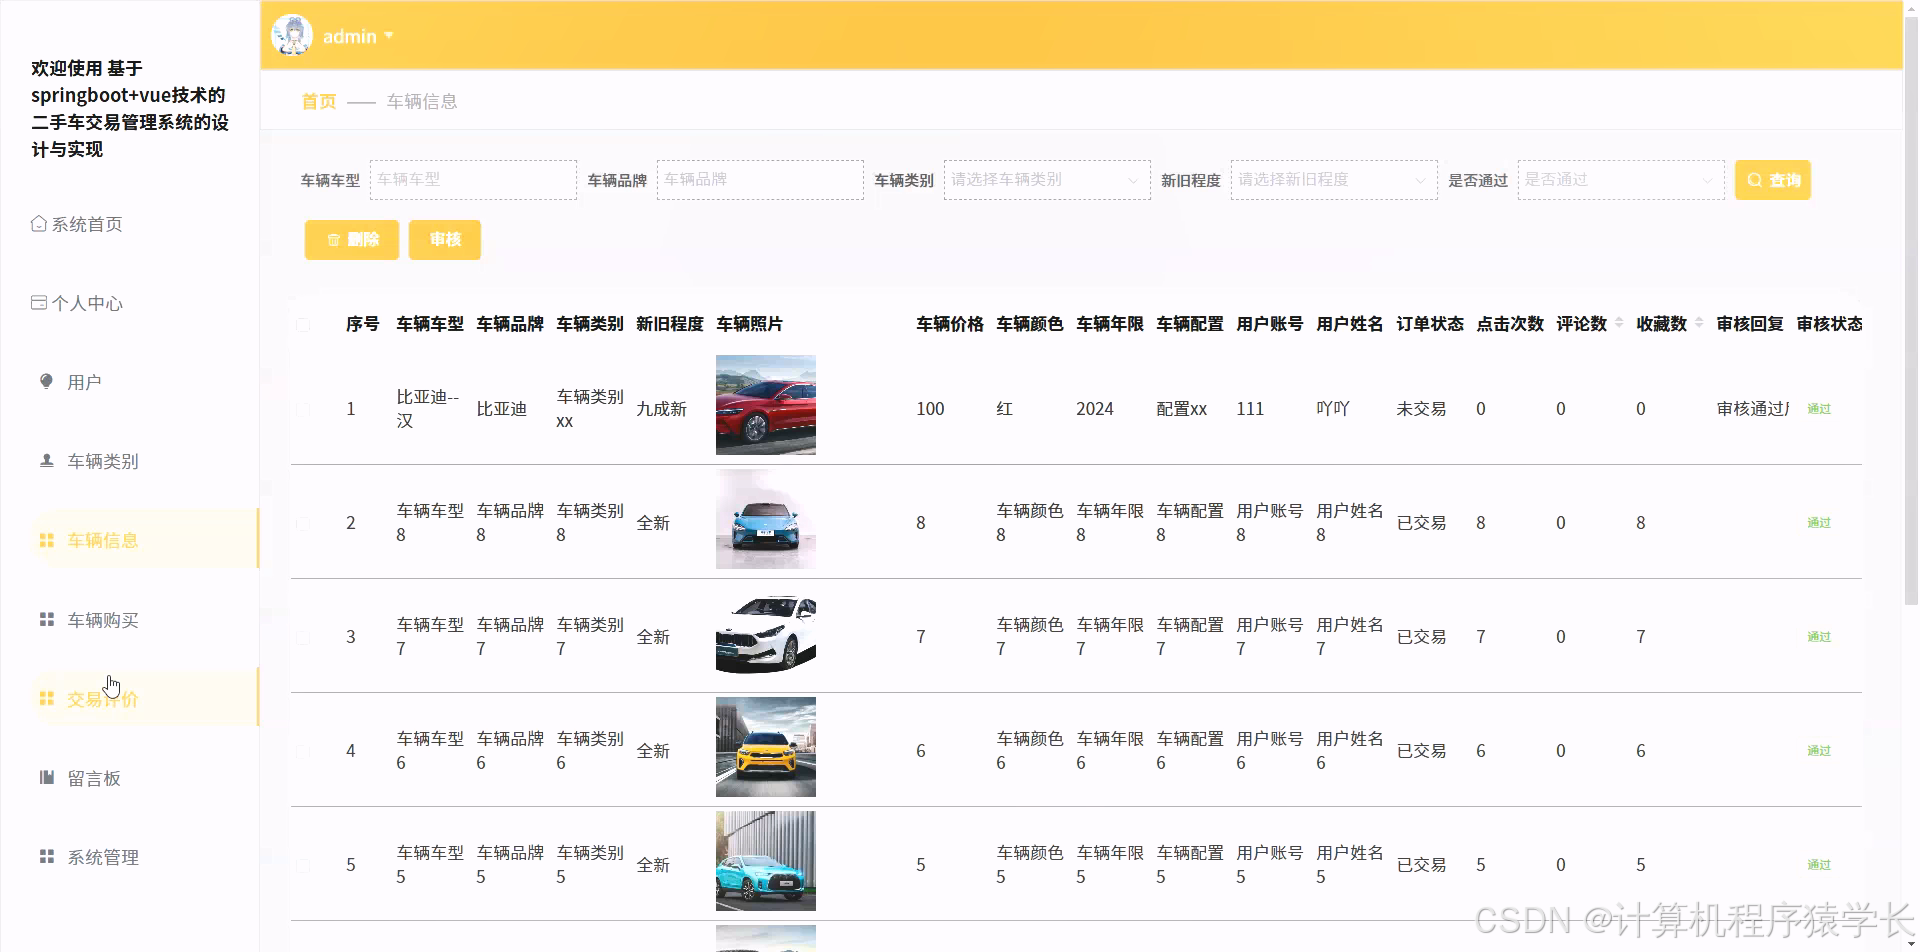Open the red BYD car photo
This screenshot has width=1920, height=952.
(766, 405)
